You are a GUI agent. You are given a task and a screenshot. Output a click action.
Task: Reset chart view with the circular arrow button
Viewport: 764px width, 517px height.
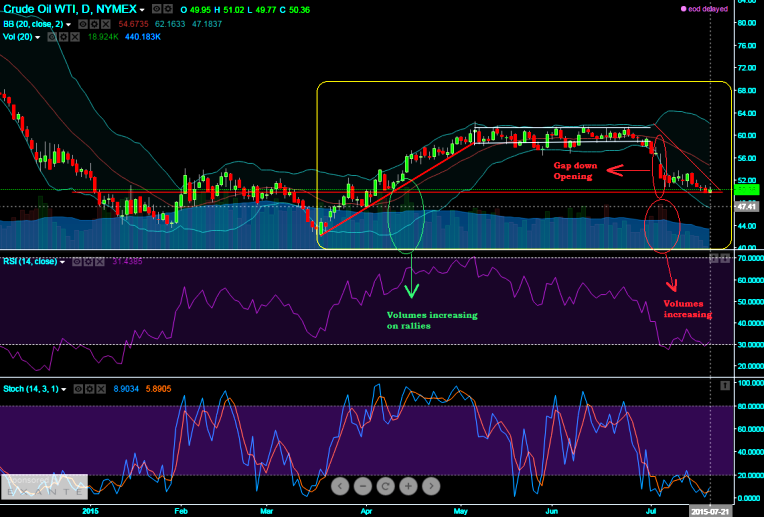(x=385, y=486)
